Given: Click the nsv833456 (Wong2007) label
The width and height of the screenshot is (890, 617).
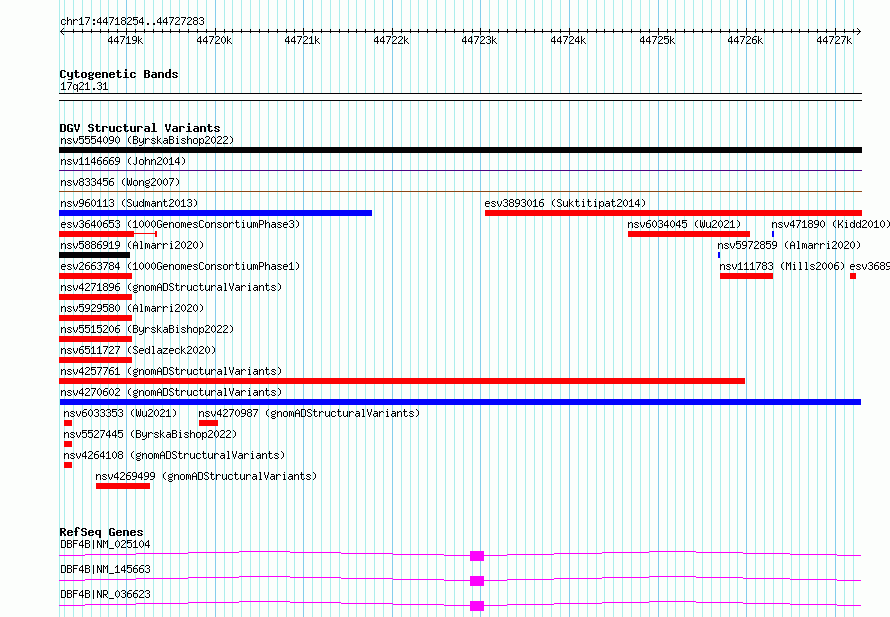Looking at the screenshot, I should [120, 182].
